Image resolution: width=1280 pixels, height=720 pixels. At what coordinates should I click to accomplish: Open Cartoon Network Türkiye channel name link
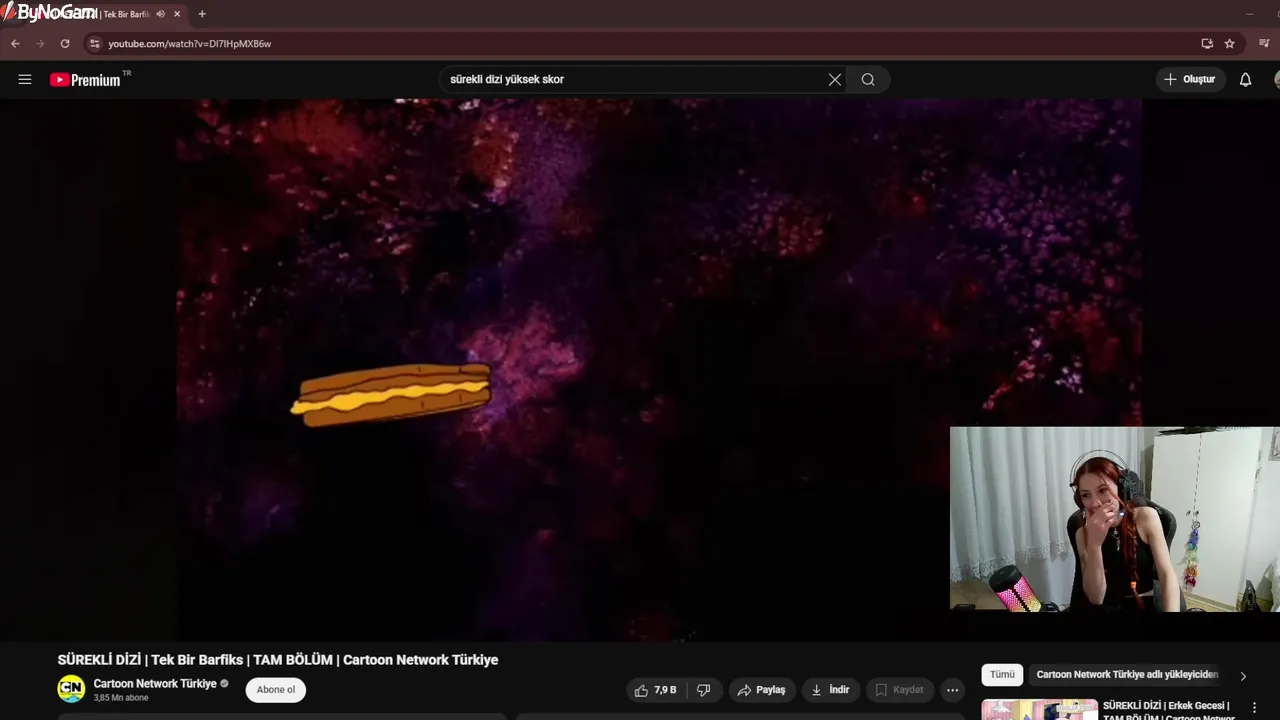click(x=155, y=684)
